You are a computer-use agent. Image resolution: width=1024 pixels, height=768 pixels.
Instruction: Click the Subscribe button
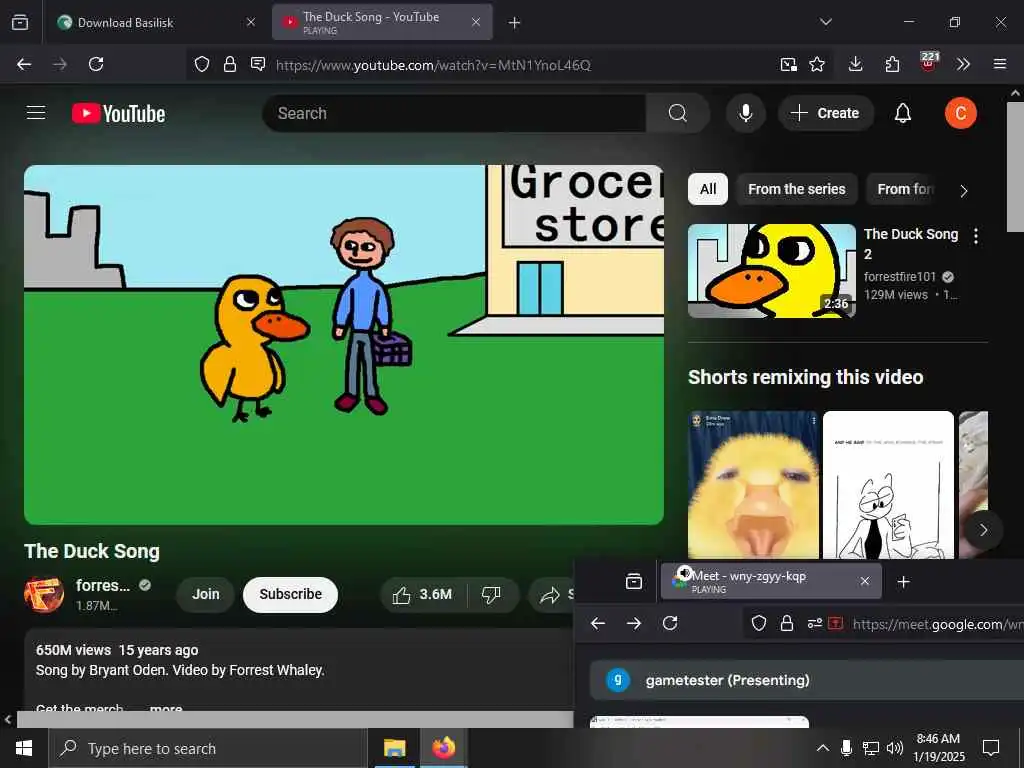291,594
